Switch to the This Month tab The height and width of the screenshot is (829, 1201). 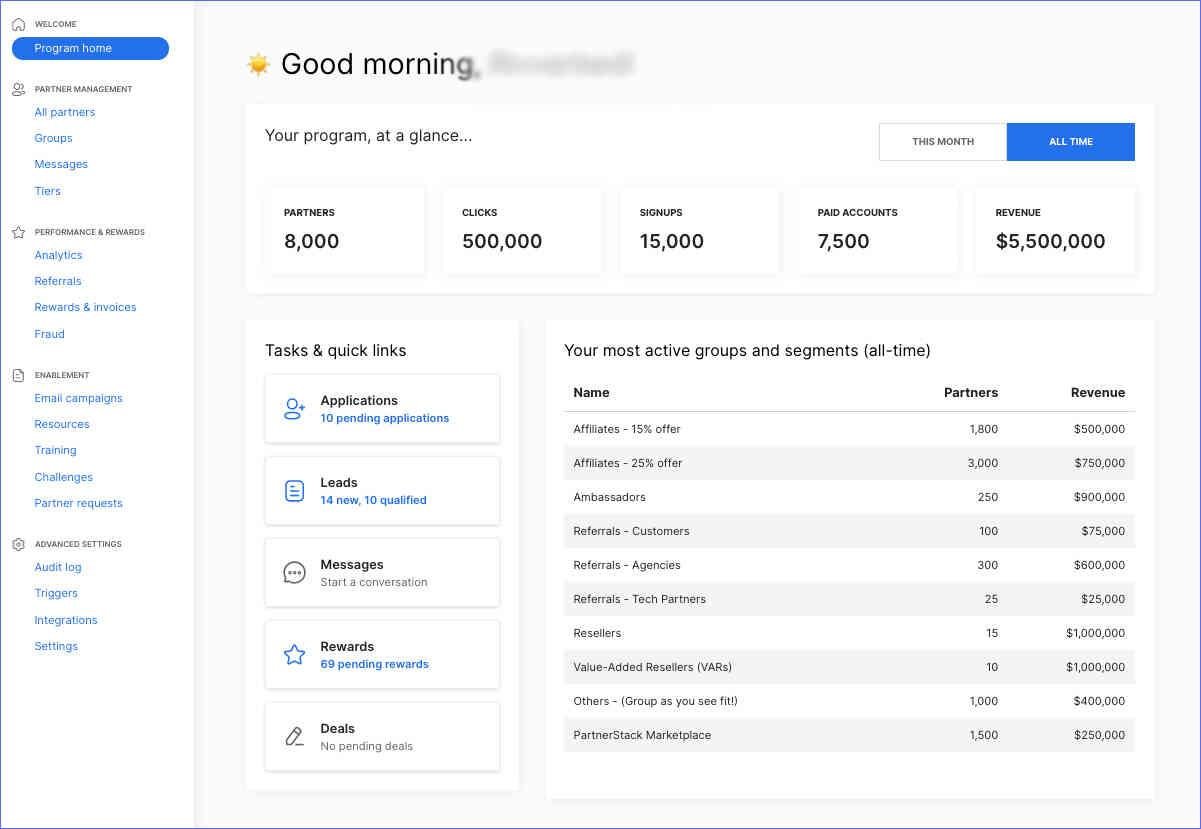941,141
